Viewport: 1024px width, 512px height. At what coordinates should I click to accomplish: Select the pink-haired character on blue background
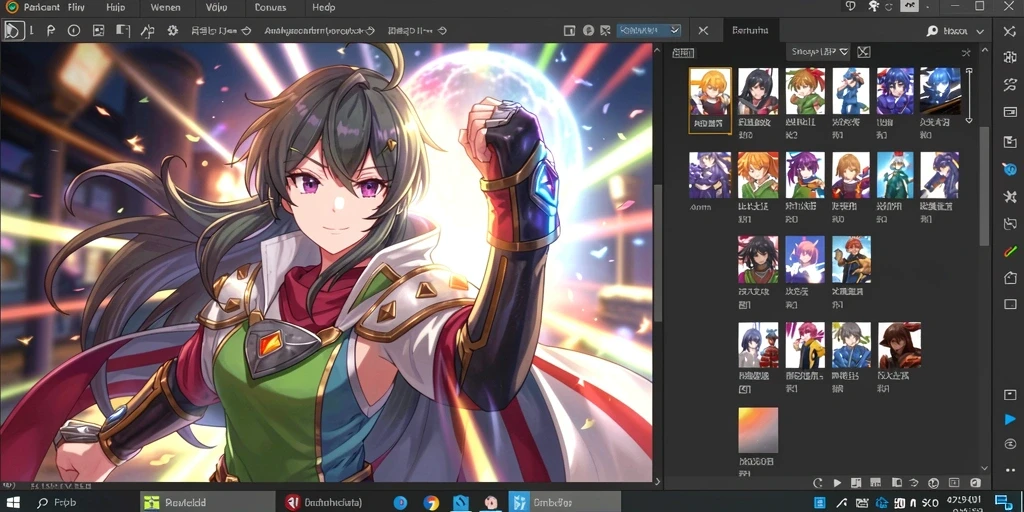[805, 259]
